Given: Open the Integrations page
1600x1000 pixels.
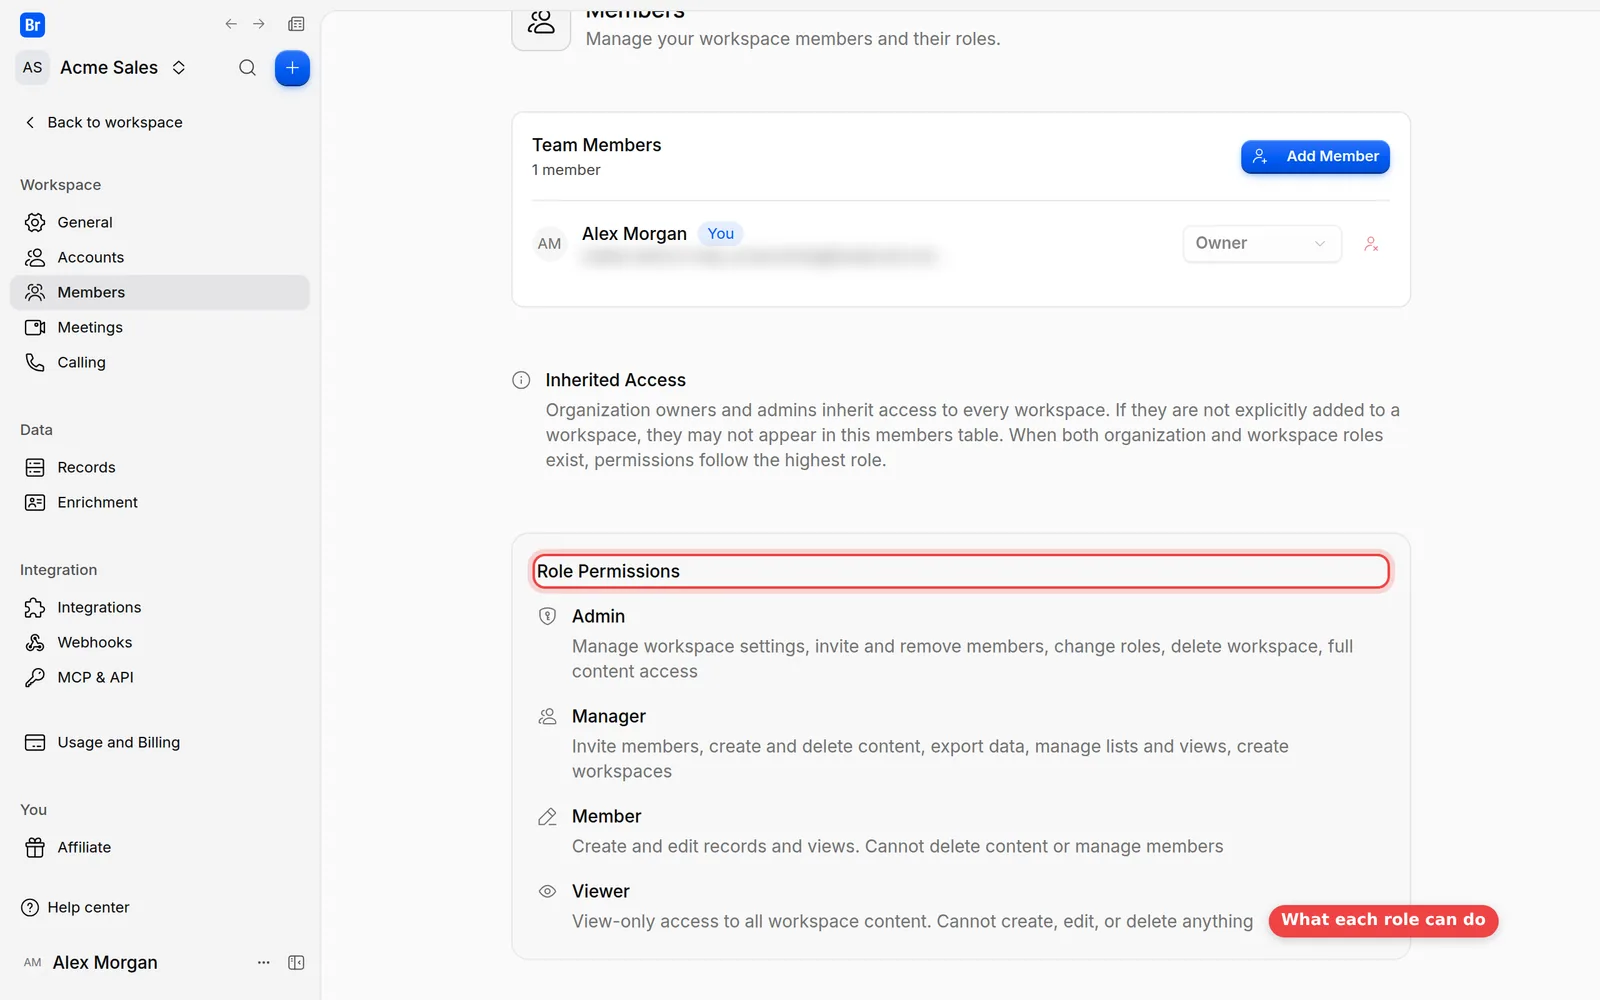Looking at the screenshot, I should (x=160, y=607).
